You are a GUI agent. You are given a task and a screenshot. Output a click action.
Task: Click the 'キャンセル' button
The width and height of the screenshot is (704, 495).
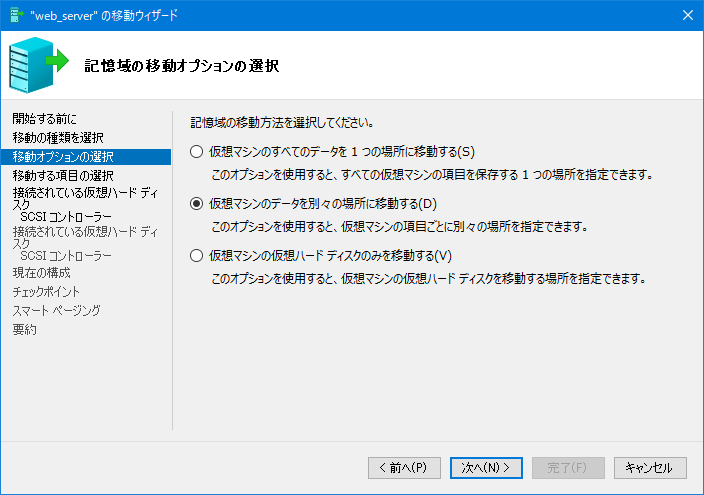click(650, 468)
